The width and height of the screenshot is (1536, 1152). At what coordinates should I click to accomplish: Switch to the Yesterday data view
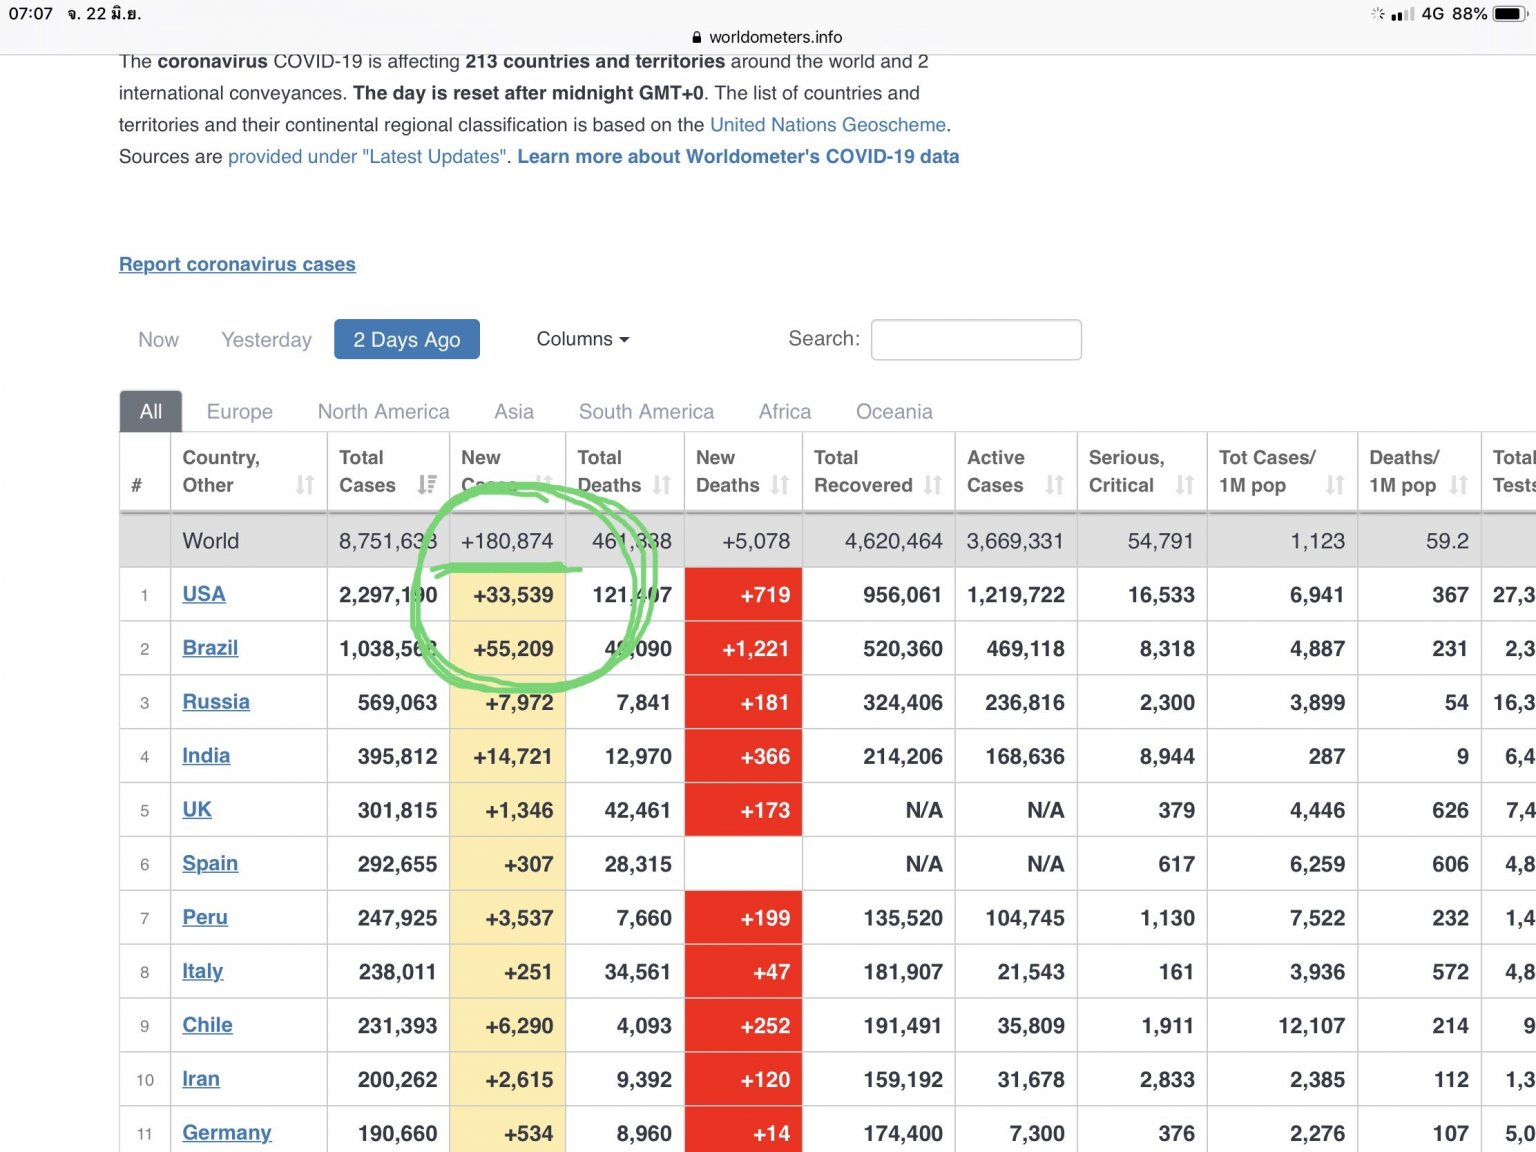[266, 340]
